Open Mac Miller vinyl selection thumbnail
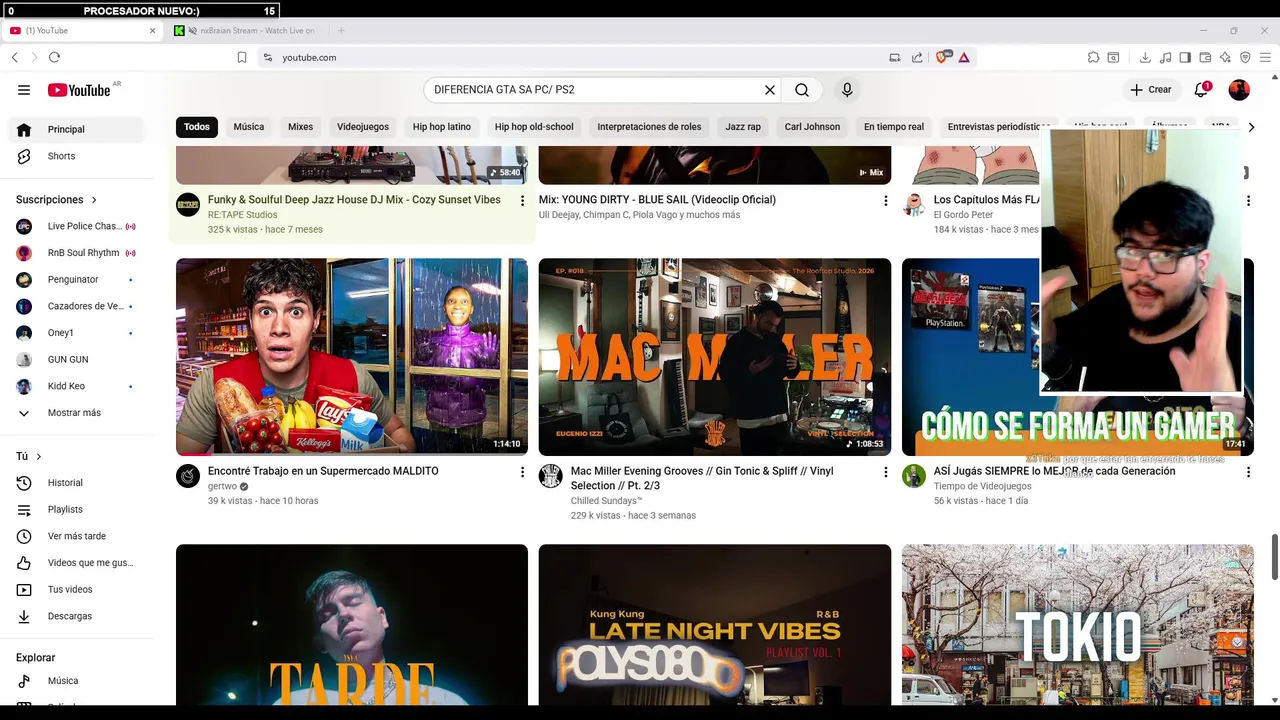Image resolution: width=1280 pixels, height=720 pixels. [x=715, y=357]
